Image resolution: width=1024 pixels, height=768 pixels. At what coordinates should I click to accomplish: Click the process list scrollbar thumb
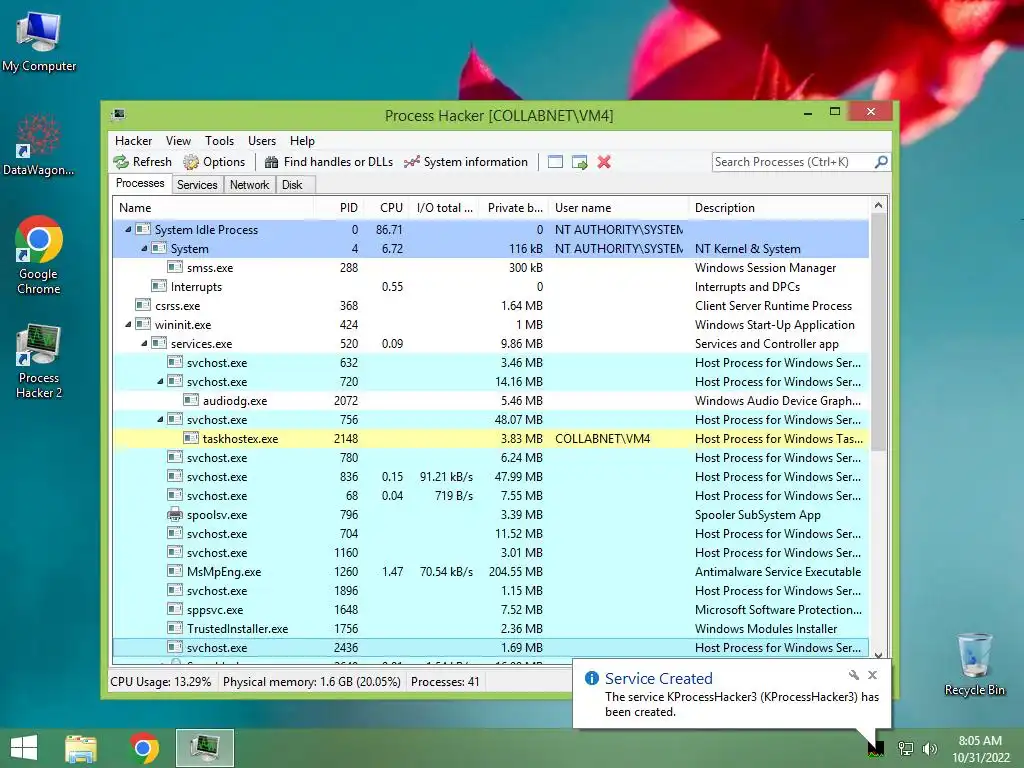878,332
